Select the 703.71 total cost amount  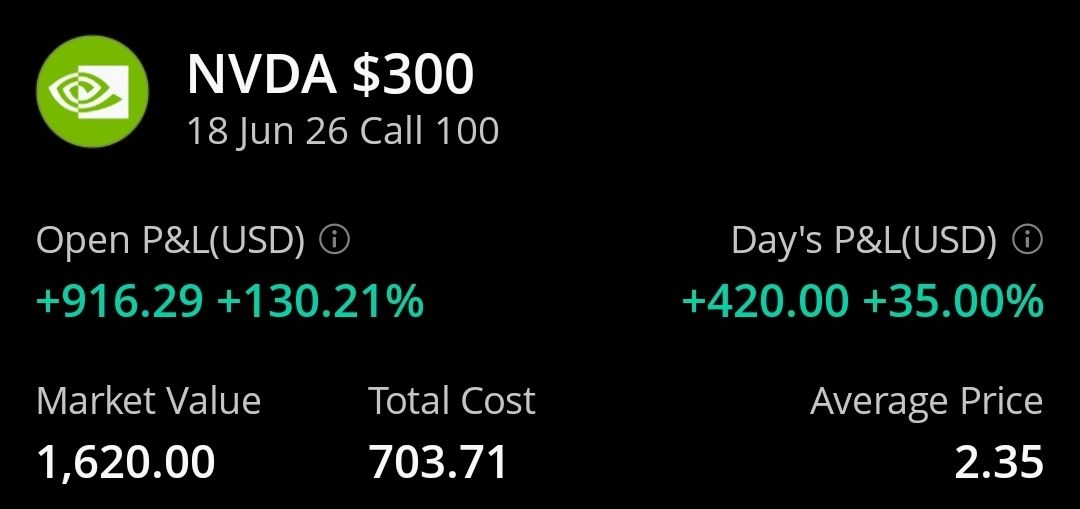click(x=439, y=462)
